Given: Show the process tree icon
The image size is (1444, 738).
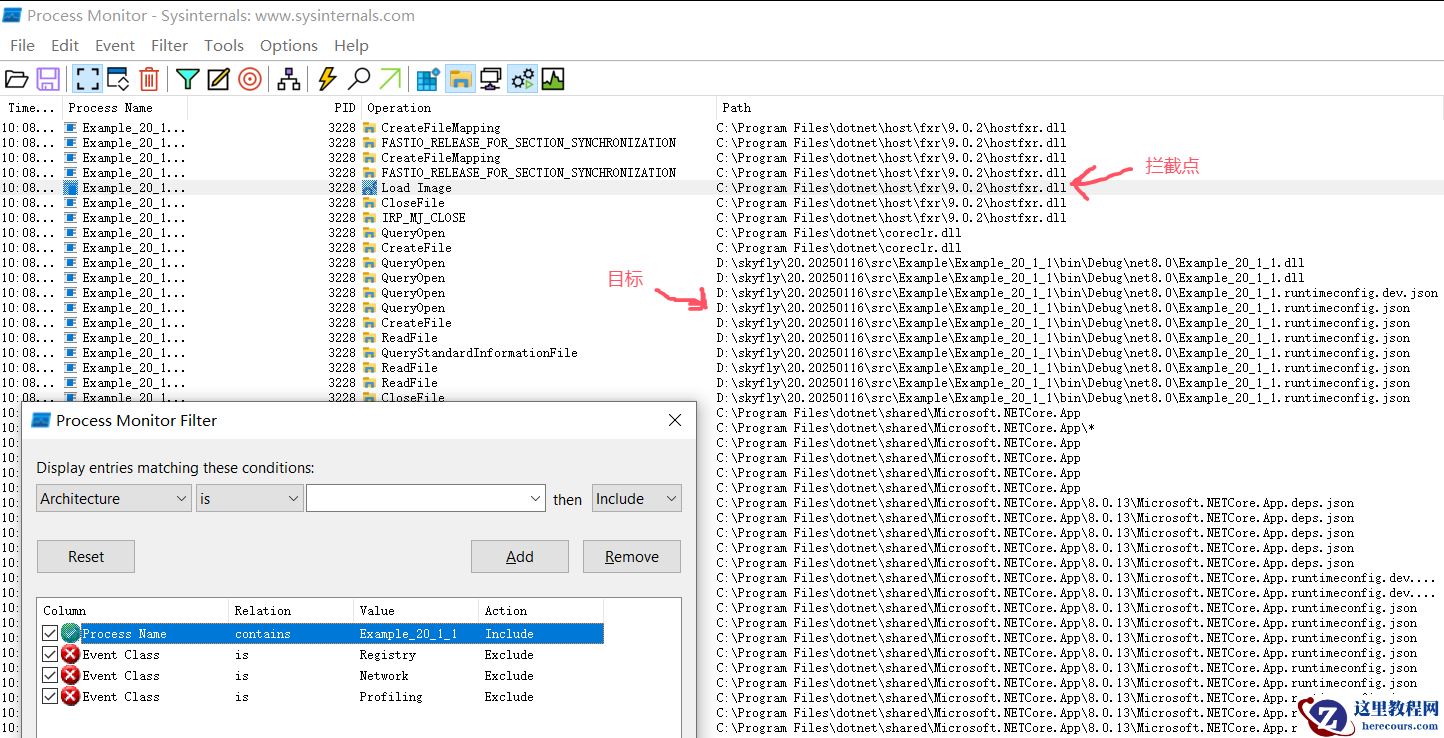Looking at the screenshot, I should (x=289, y=79).
